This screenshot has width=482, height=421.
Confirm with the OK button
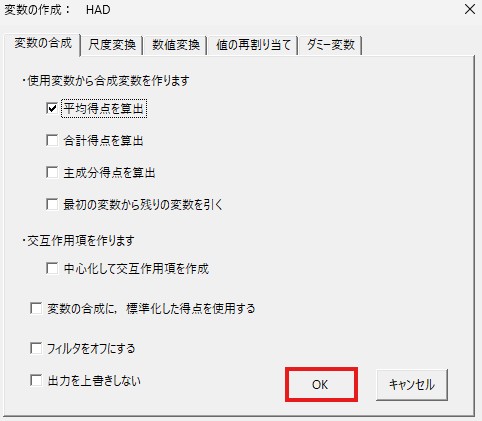[x=321, y=384]
